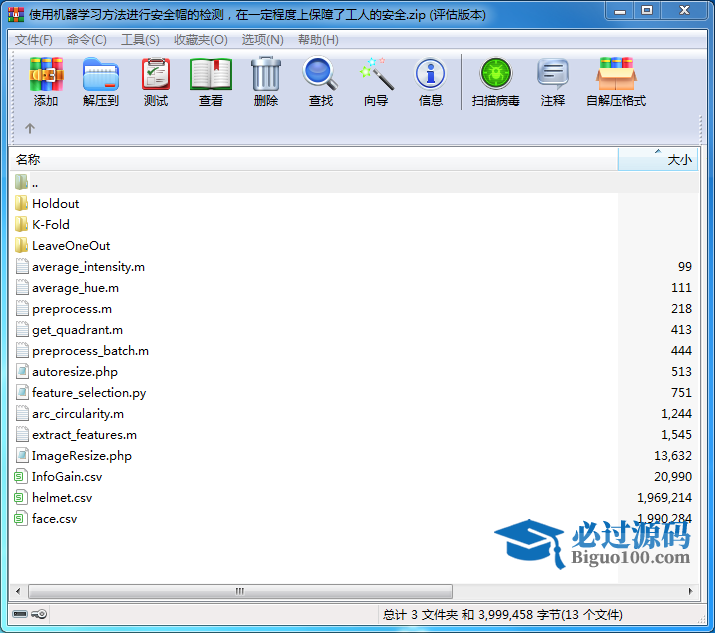Click the key icon in status bar
715x633 pixels.
(39, 614)
